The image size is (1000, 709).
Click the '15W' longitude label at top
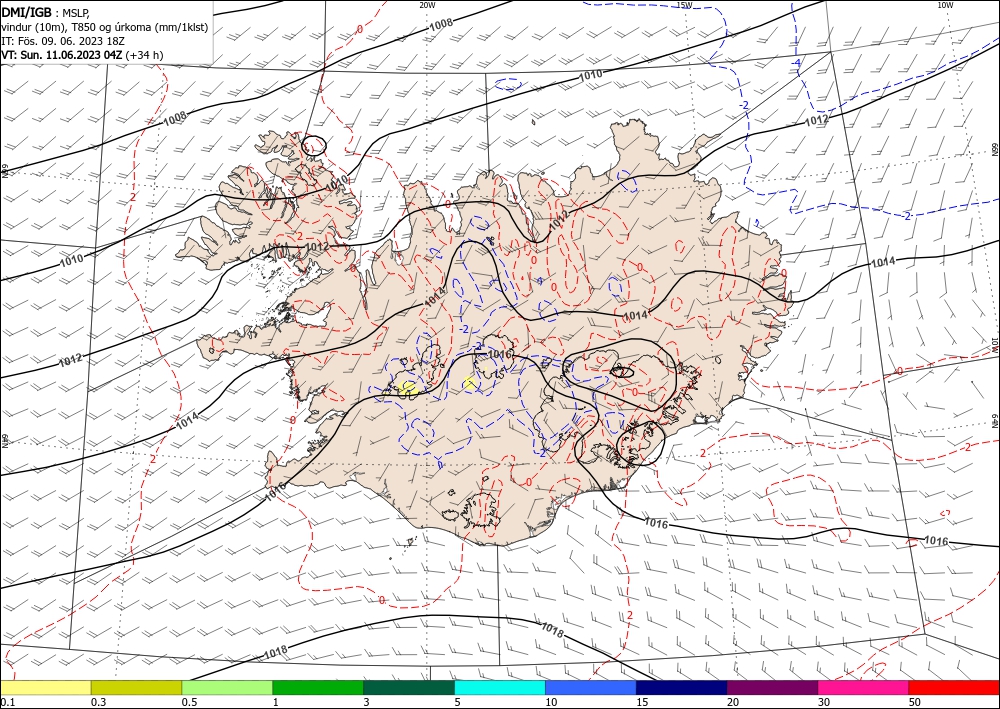click(x=684, y=5)
